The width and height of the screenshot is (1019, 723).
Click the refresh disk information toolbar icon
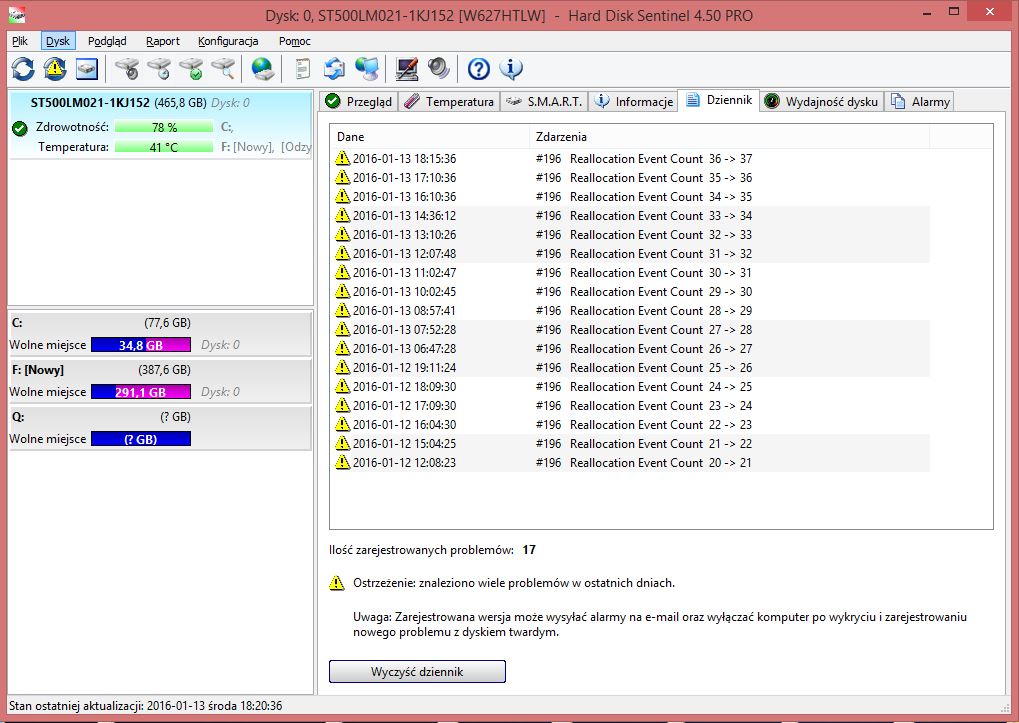(x=23, y=68)
